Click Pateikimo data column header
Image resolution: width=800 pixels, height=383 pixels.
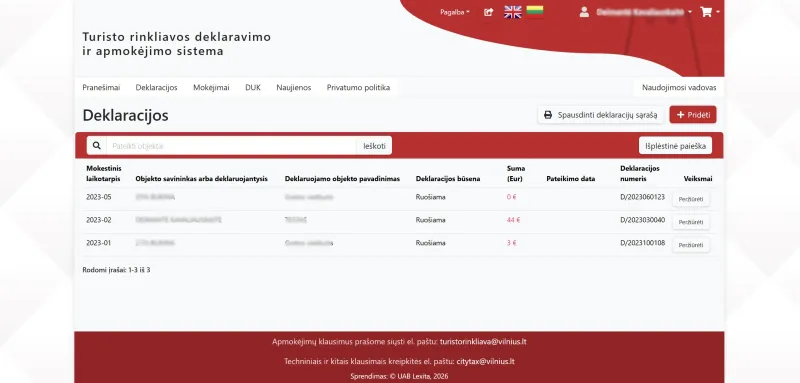(x=570, y=179)
